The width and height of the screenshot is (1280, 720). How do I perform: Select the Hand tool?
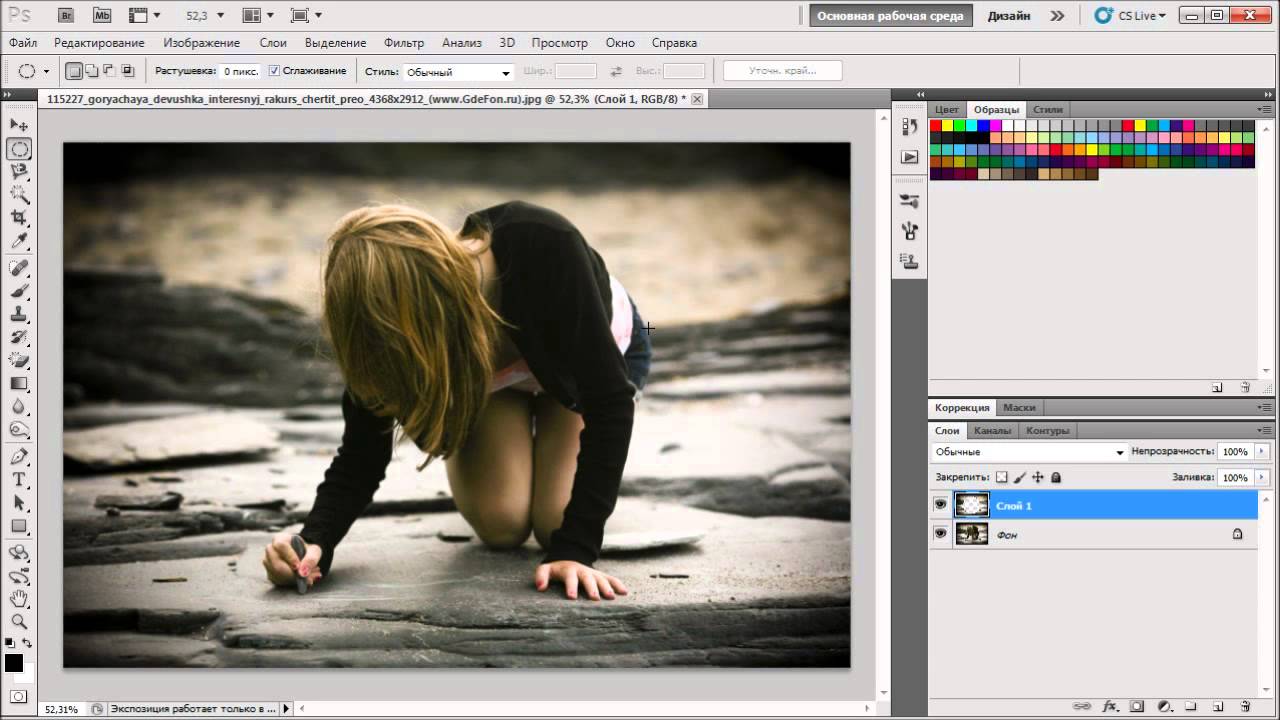point(19,599)
